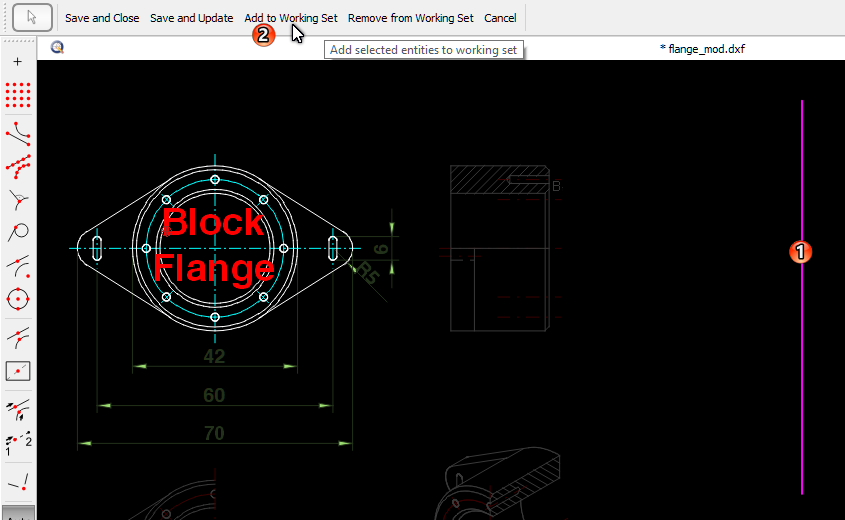Viewport: 845px width, 520px height.
Task: Cancel the block editing
Action: [500, 18]
